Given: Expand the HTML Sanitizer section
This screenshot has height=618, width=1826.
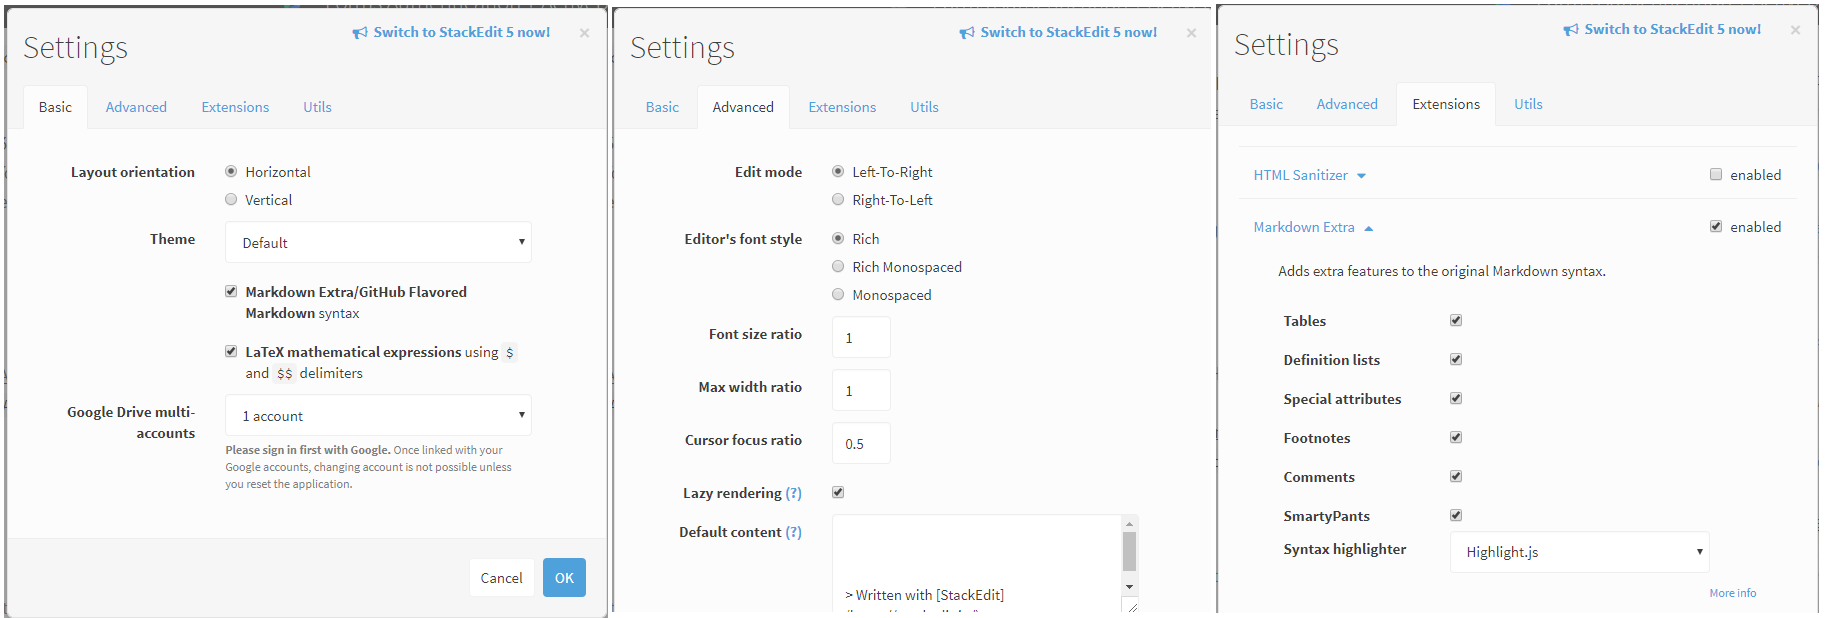Looking at the screenshot, I should [x=1361, y=175].
